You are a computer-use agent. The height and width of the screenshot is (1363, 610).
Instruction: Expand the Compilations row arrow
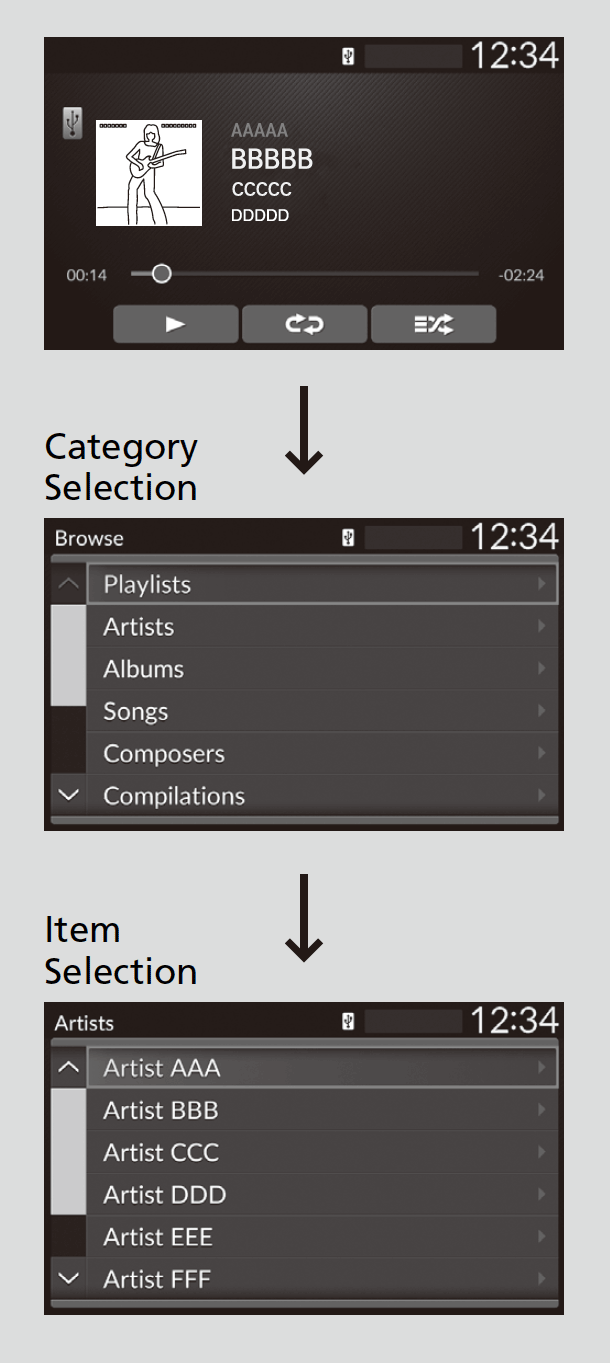(x=542, y=796)
